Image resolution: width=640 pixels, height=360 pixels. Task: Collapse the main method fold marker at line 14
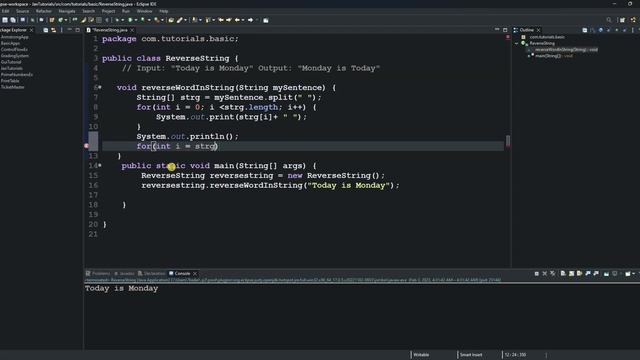(100, 165)
